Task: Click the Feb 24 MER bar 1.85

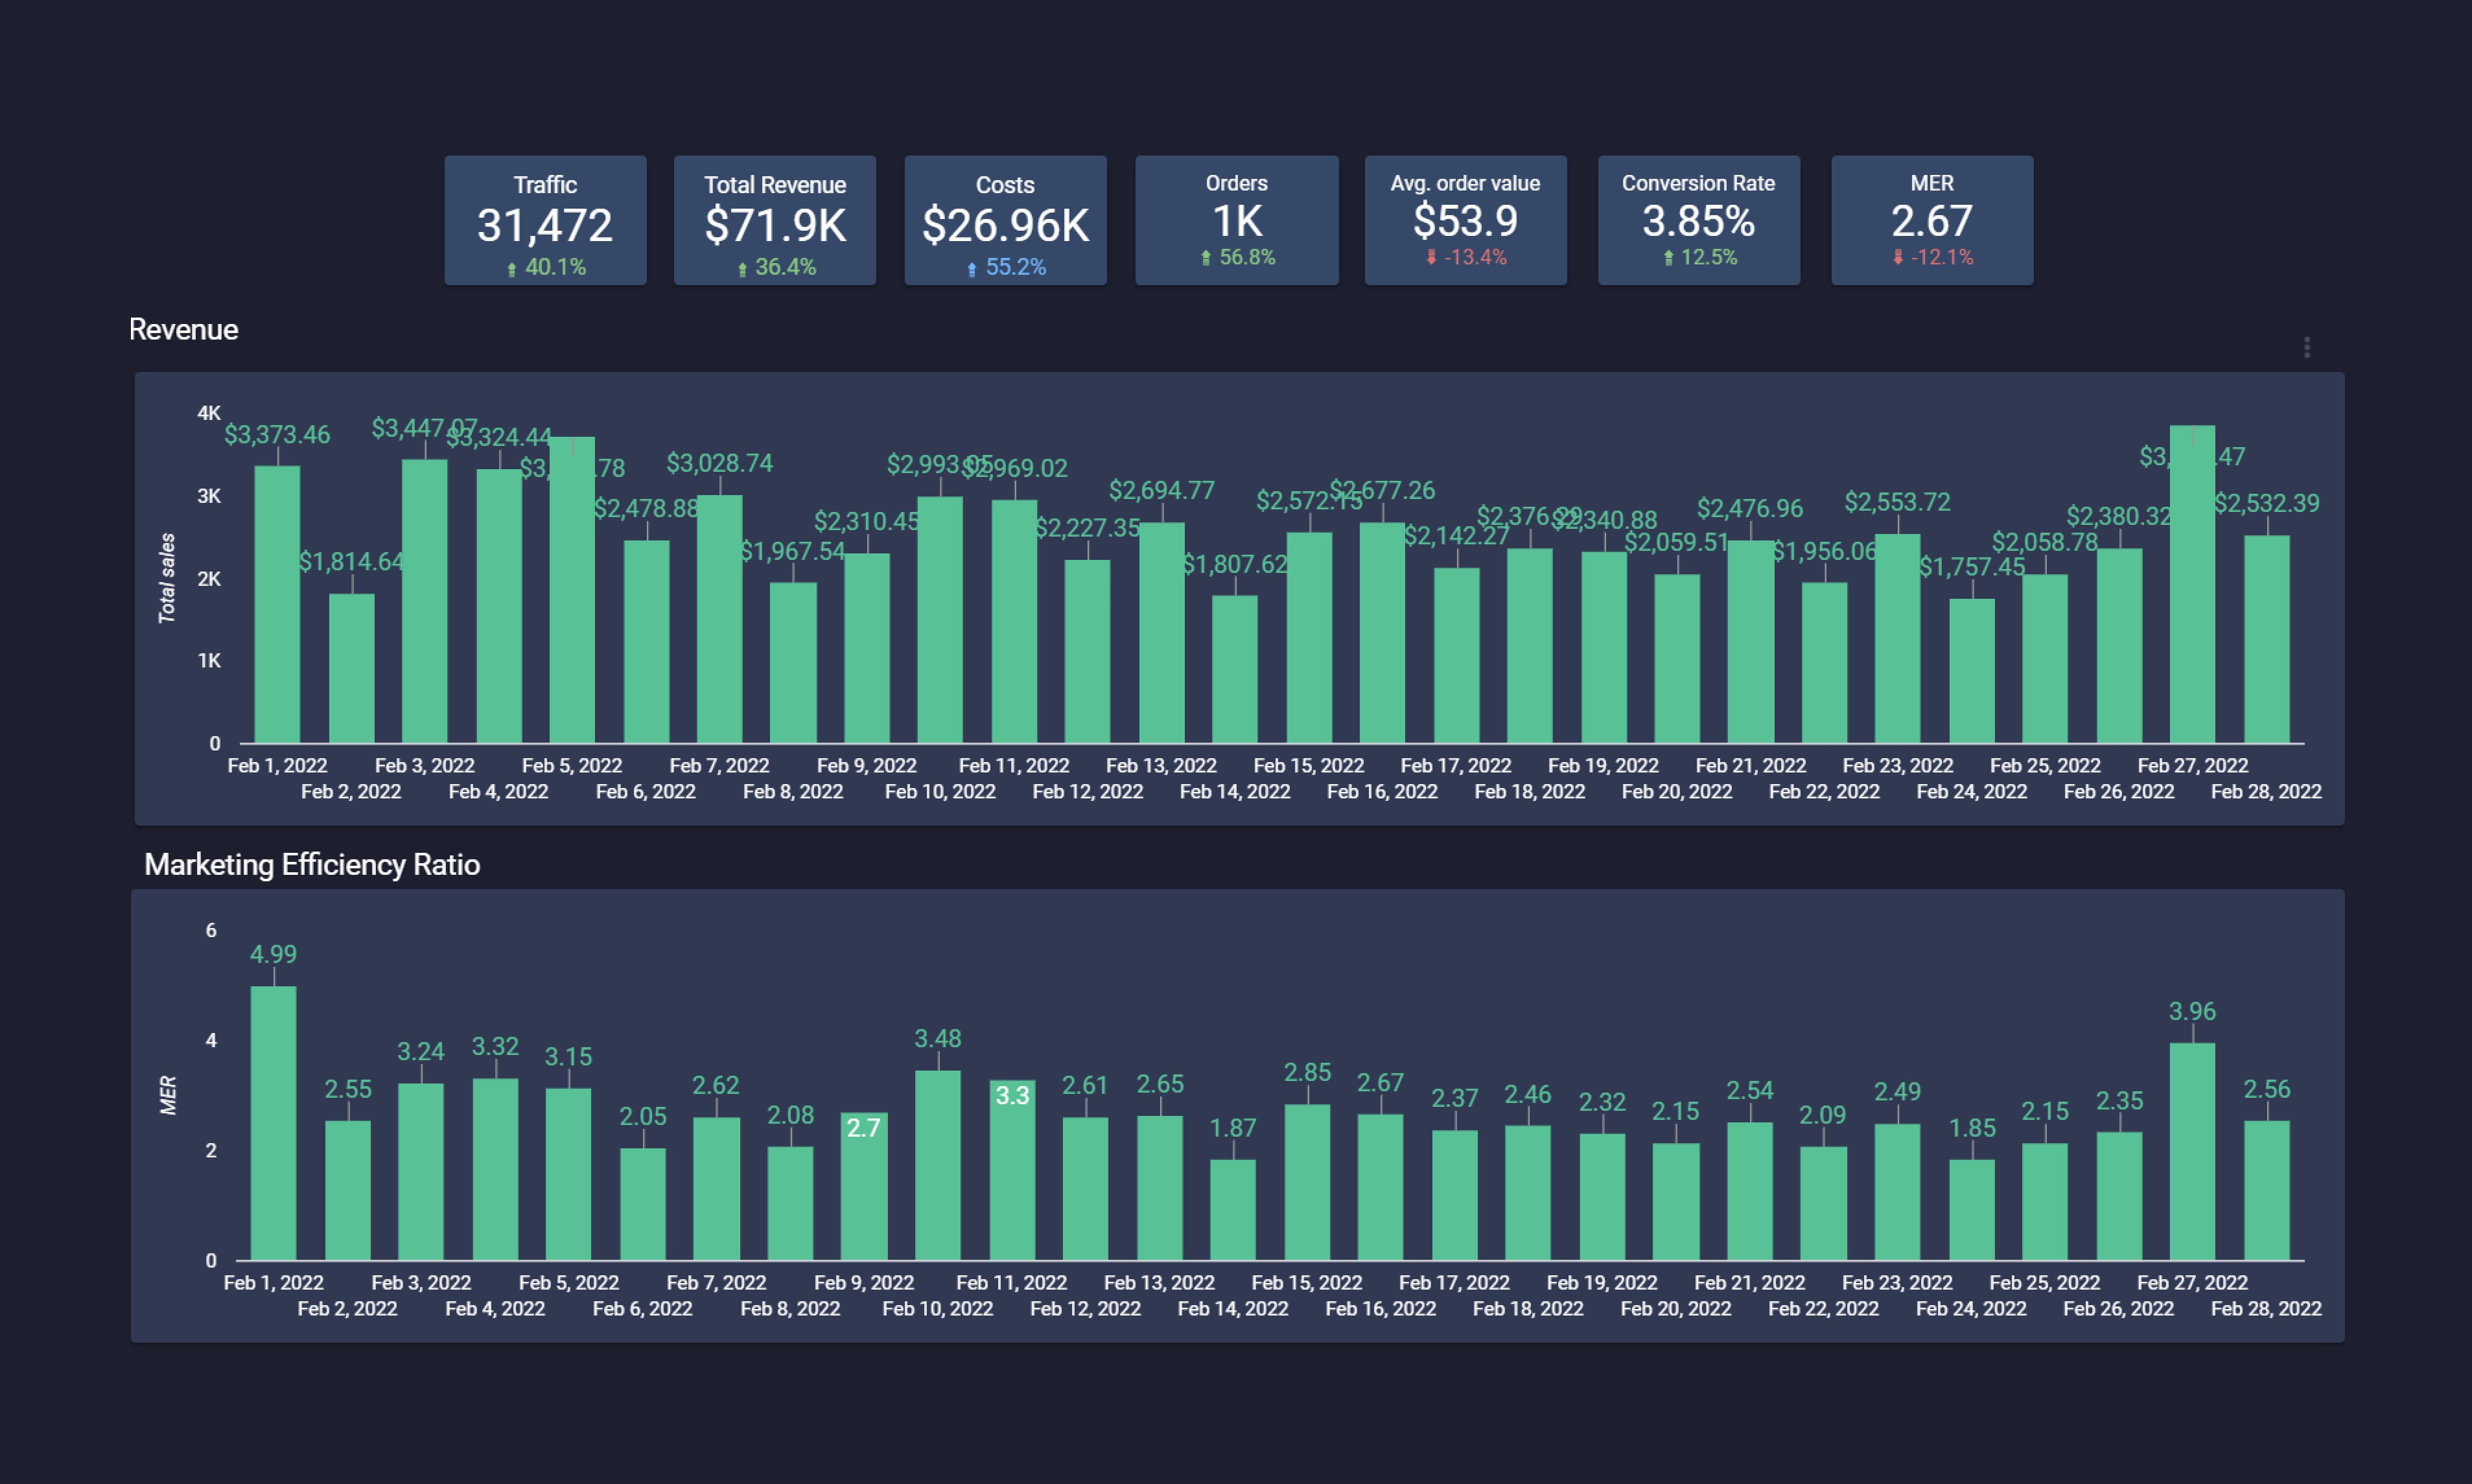Action: point(1972,1209)
